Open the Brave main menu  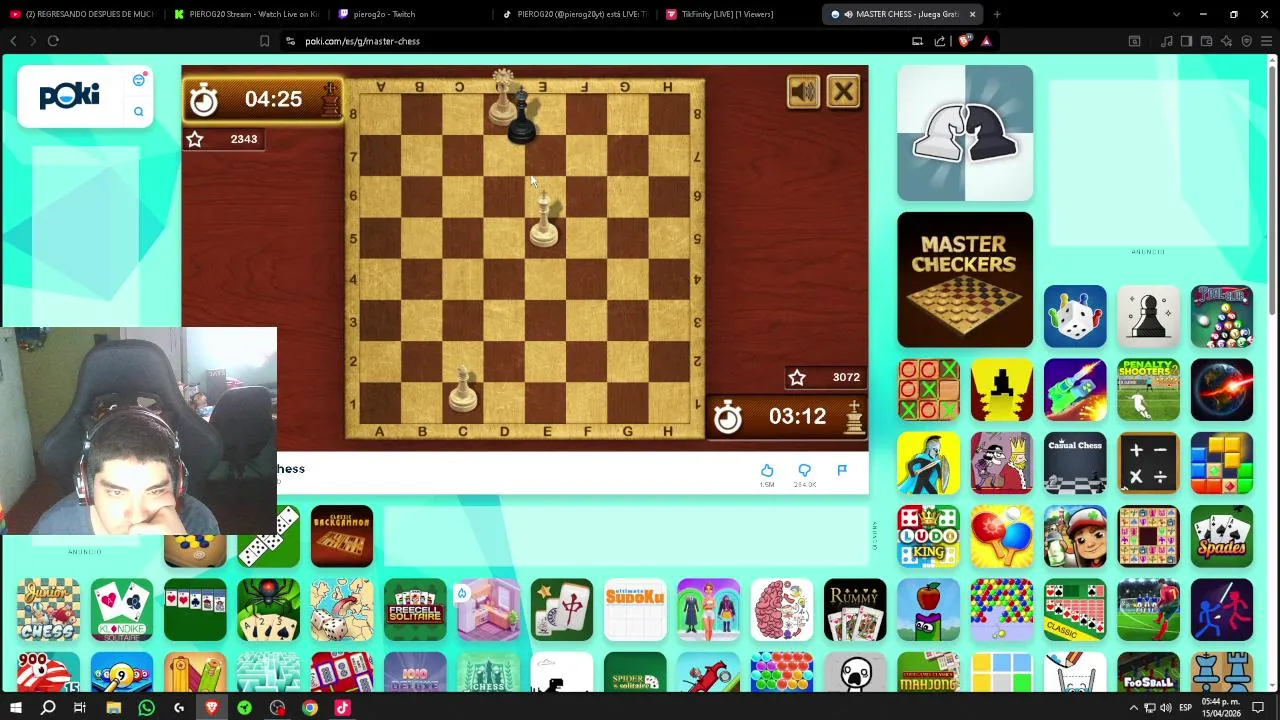(1266, 41)
